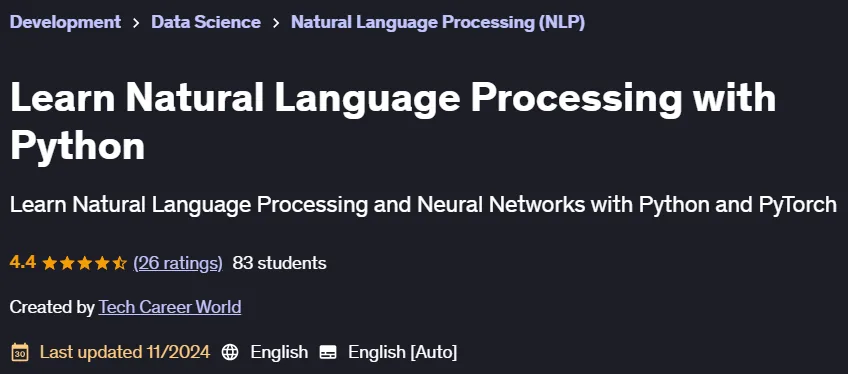This screenshot has height=374, width=848.
Task: Click the chevron after Data Science
Action: click(x=276, y=23)
